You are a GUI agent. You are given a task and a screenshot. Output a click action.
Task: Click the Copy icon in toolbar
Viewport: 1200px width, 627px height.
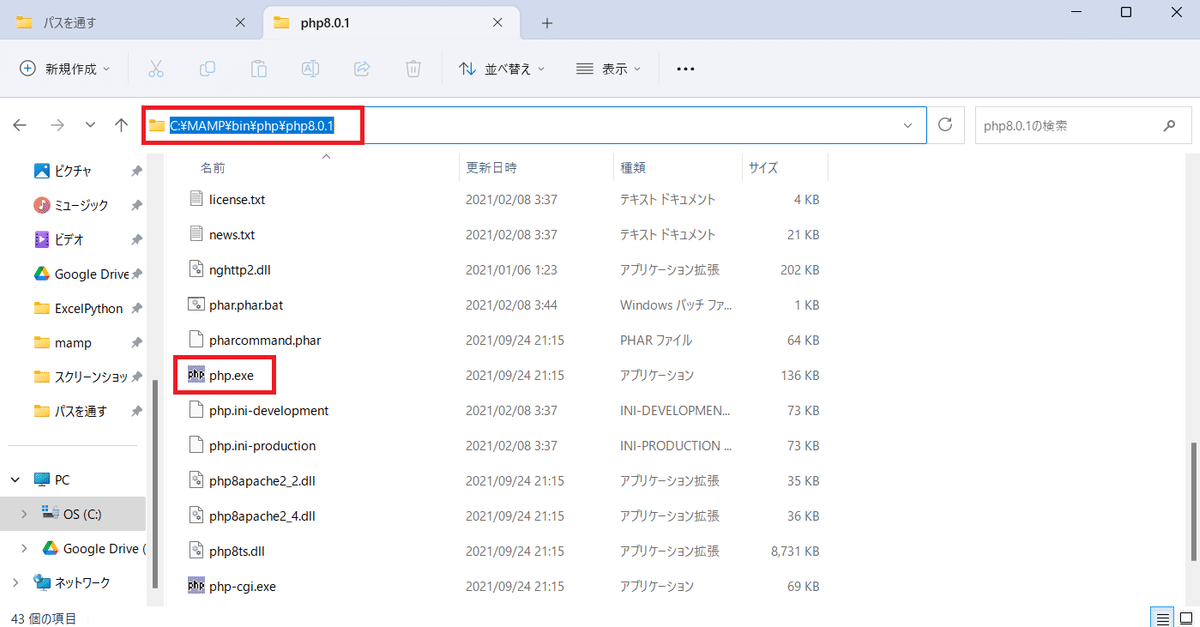[x=207, y=68]
